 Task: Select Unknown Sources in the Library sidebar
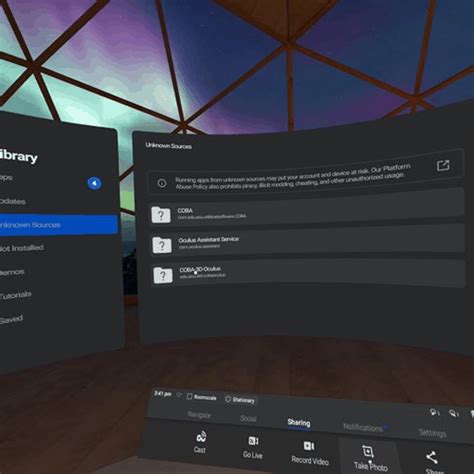coord(59,225)
